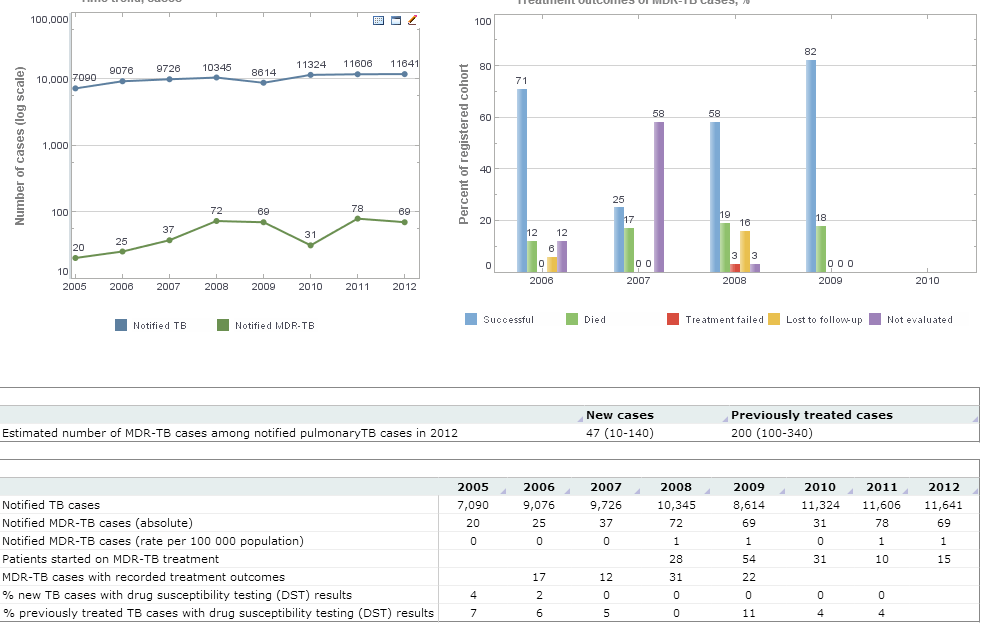Click the New cases column header

pos(620,415)
